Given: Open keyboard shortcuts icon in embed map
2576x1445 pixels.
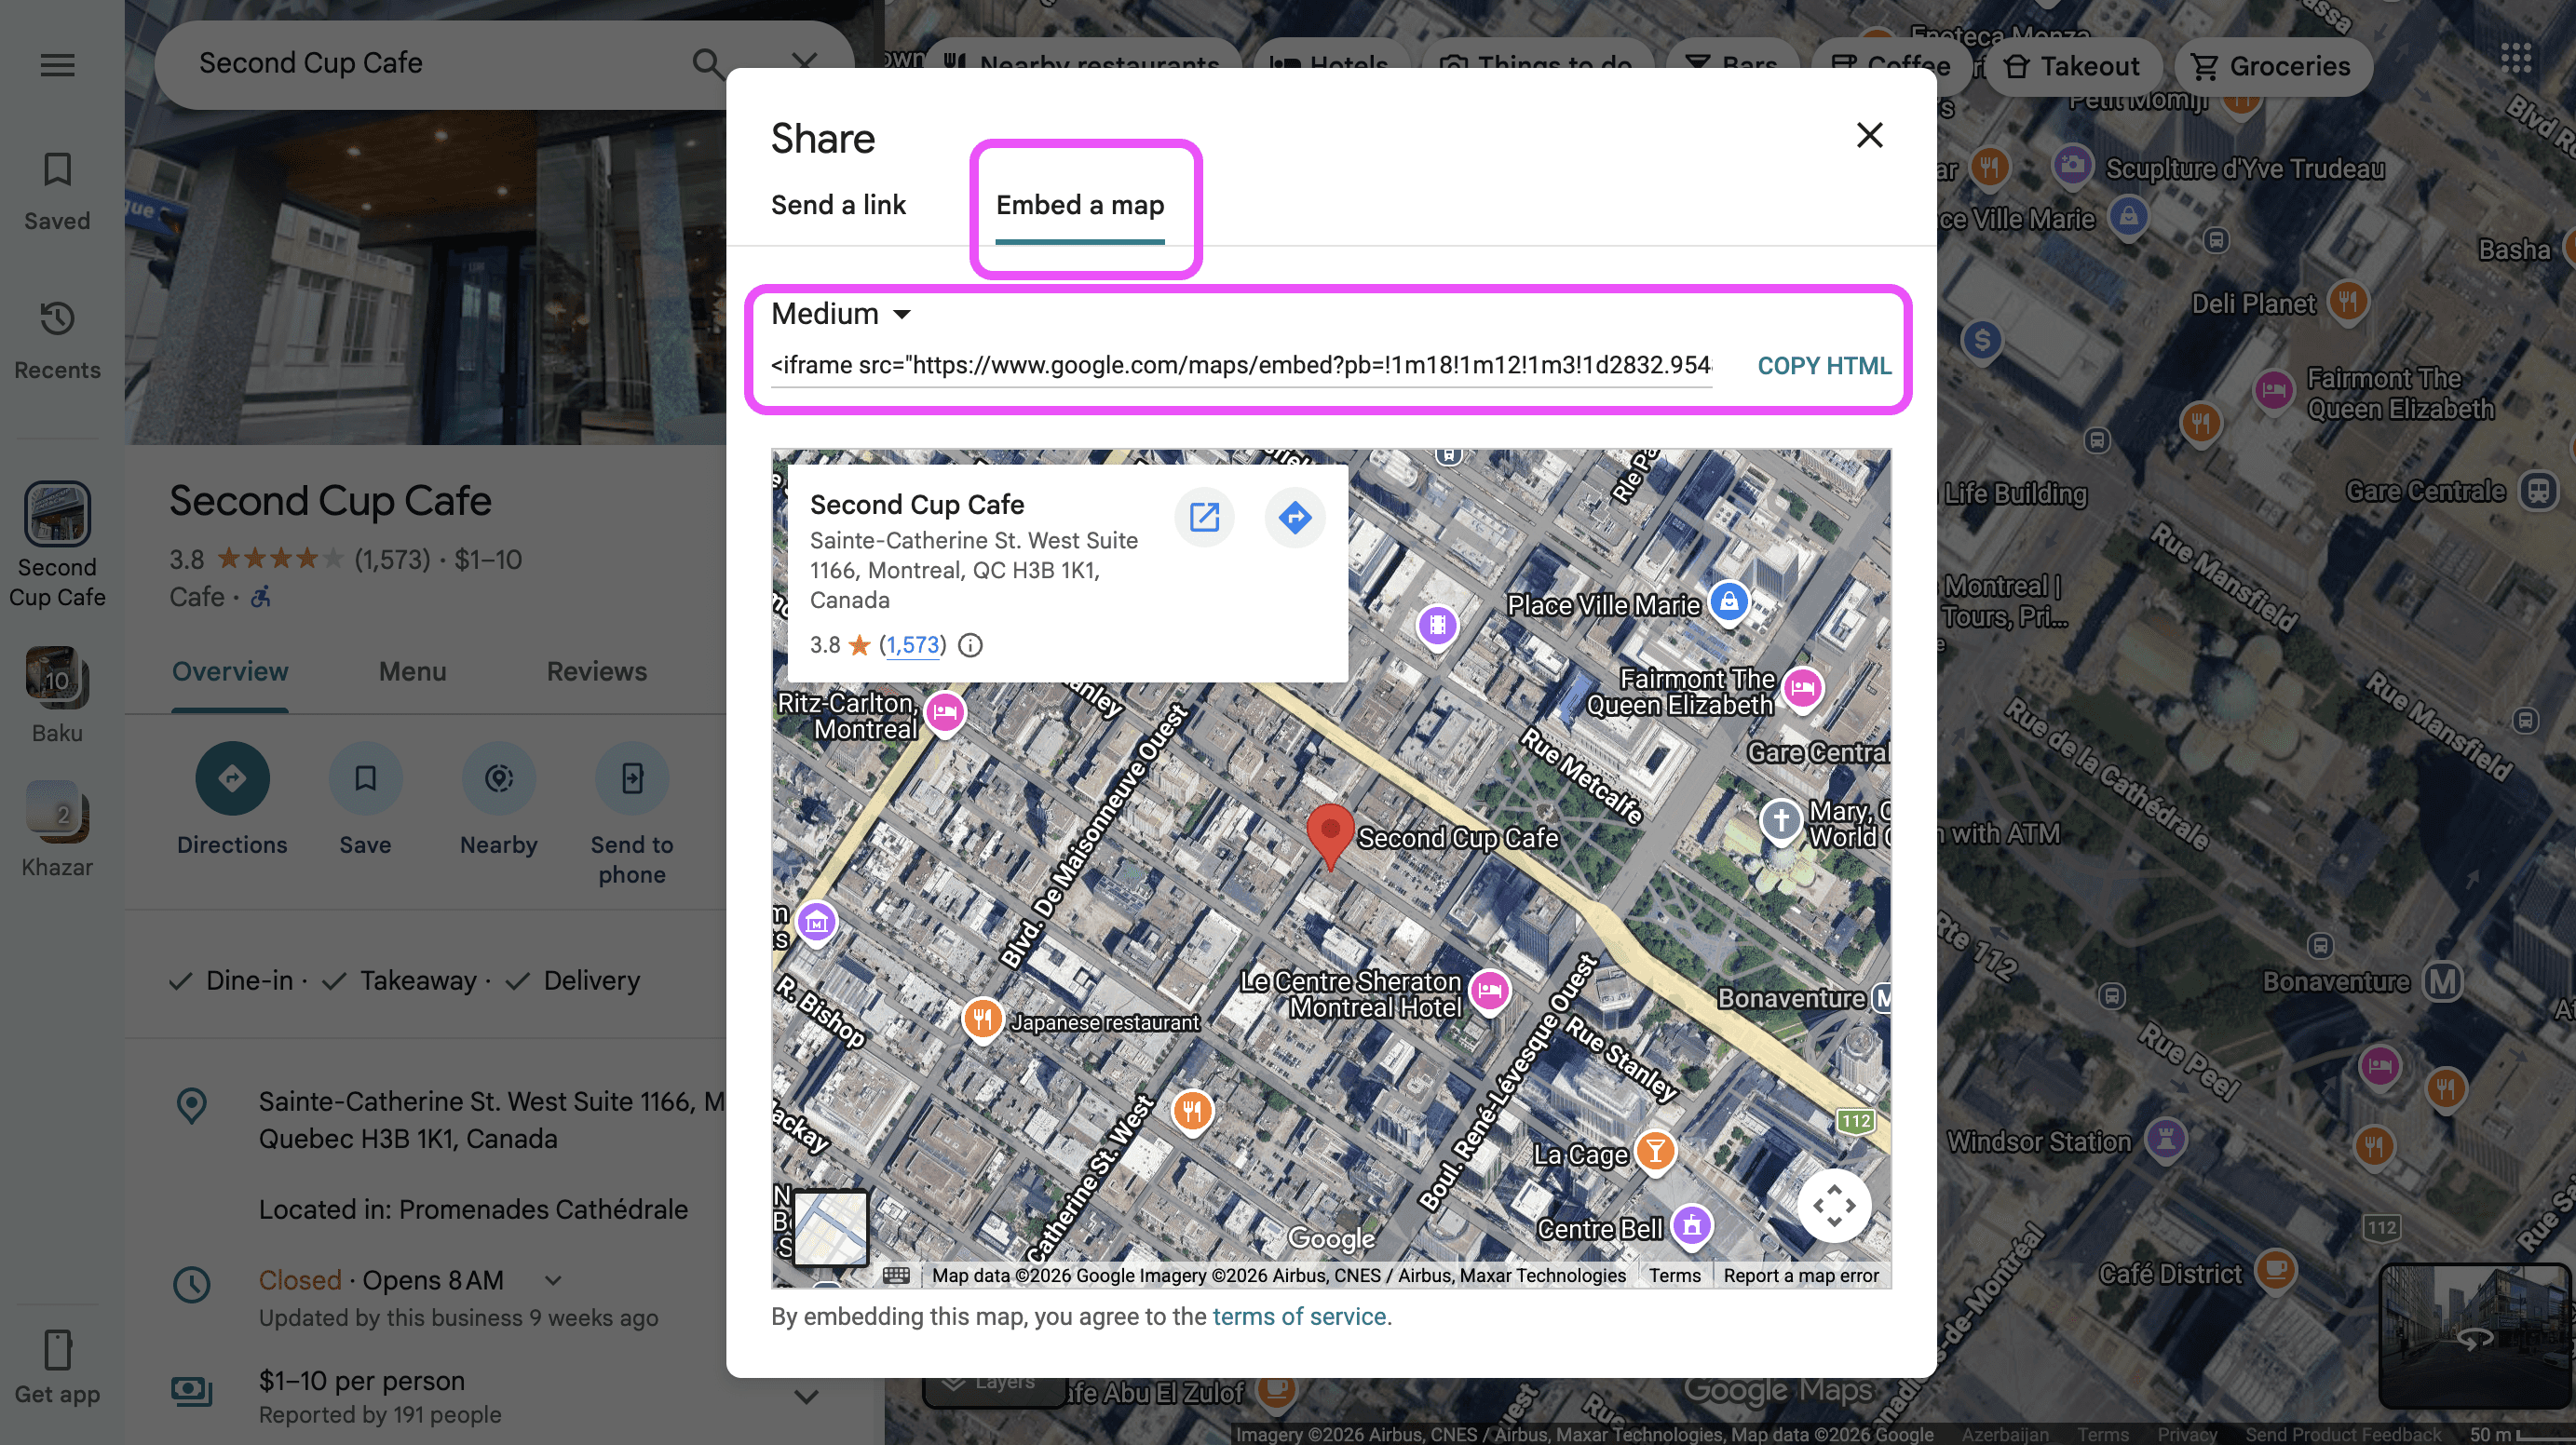Looking at the screenshot, I should point(896,1275).
